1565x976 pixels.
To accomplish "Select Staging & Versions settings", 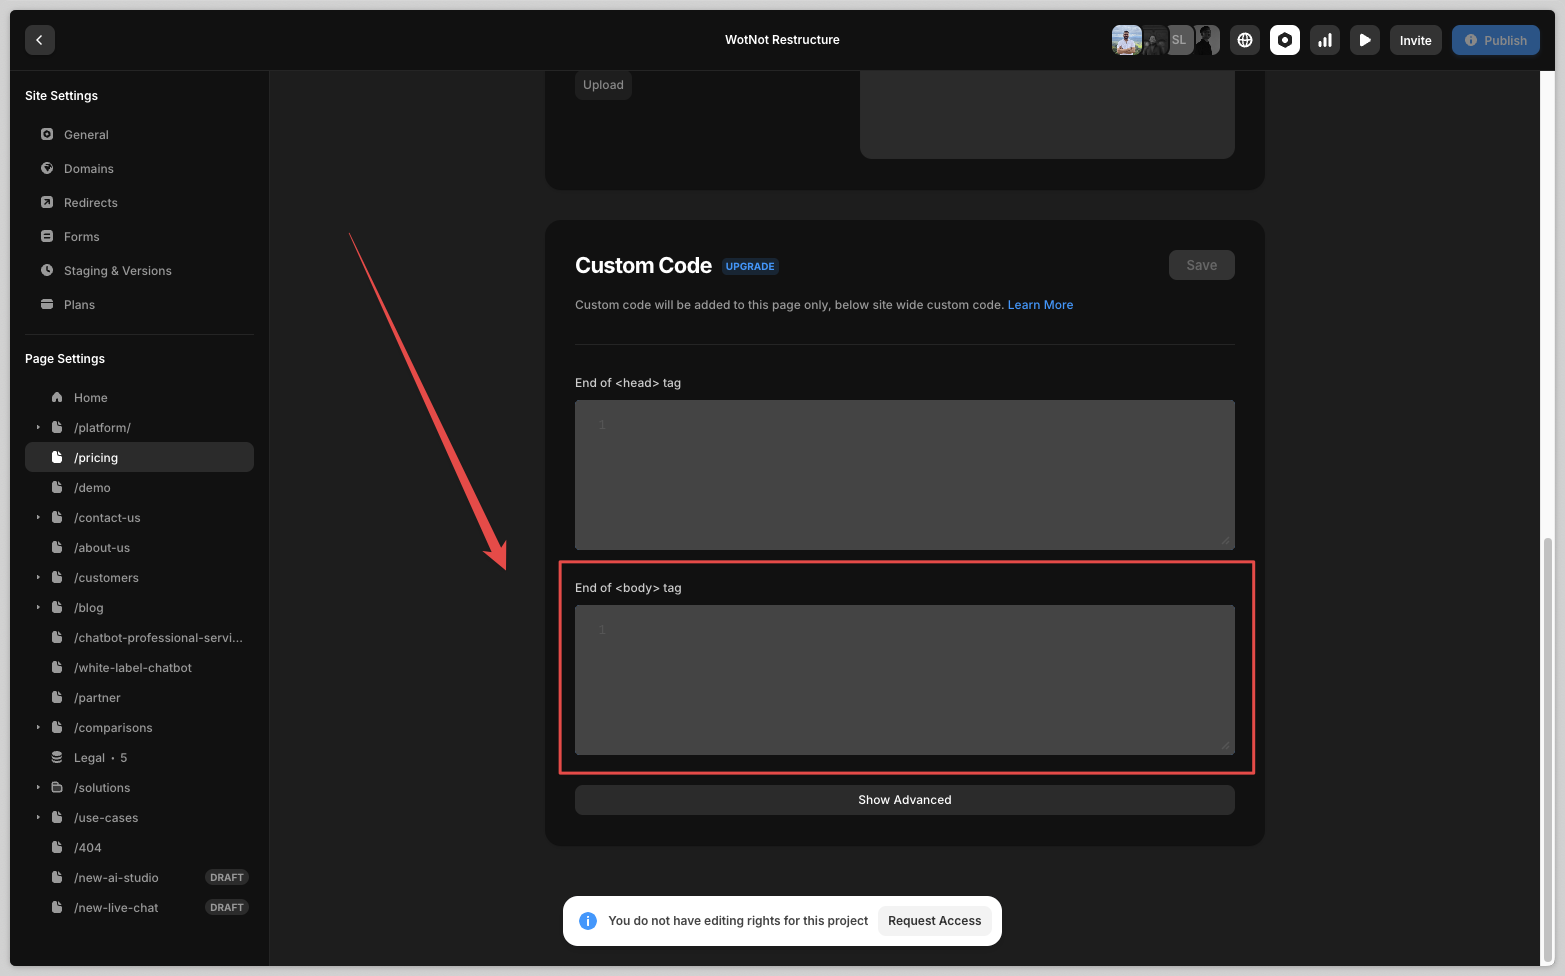I will (117, 271).
